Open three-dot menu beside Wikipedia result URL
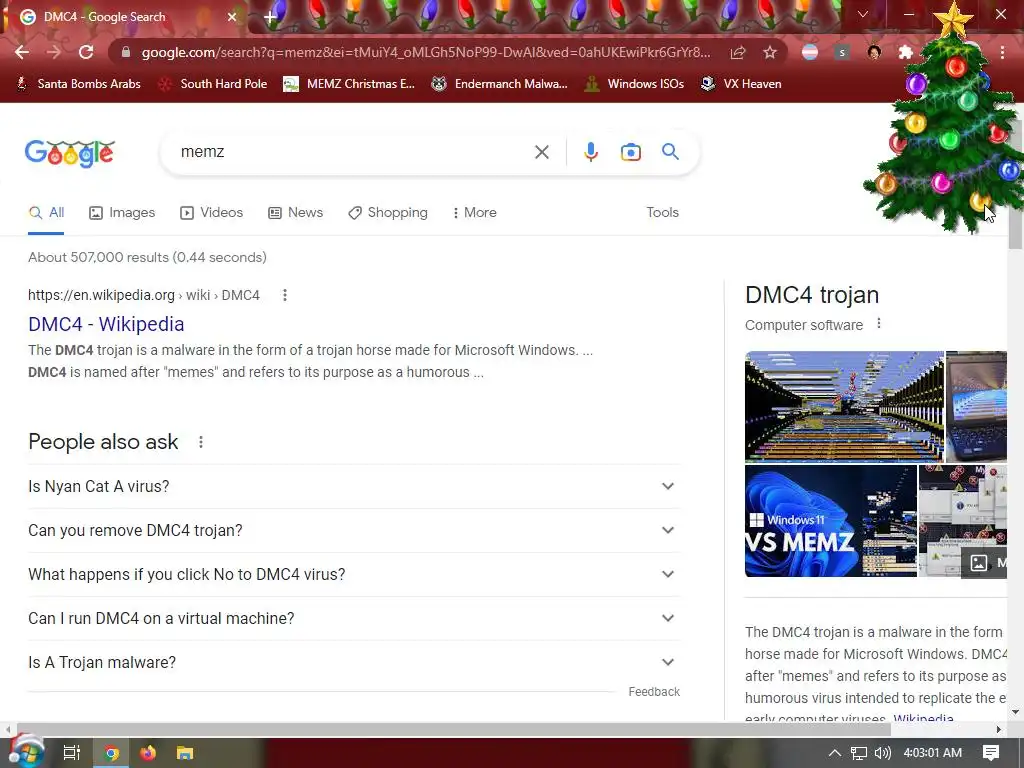Viewport: 1024px width, 768px height. [x=285, y=295]
